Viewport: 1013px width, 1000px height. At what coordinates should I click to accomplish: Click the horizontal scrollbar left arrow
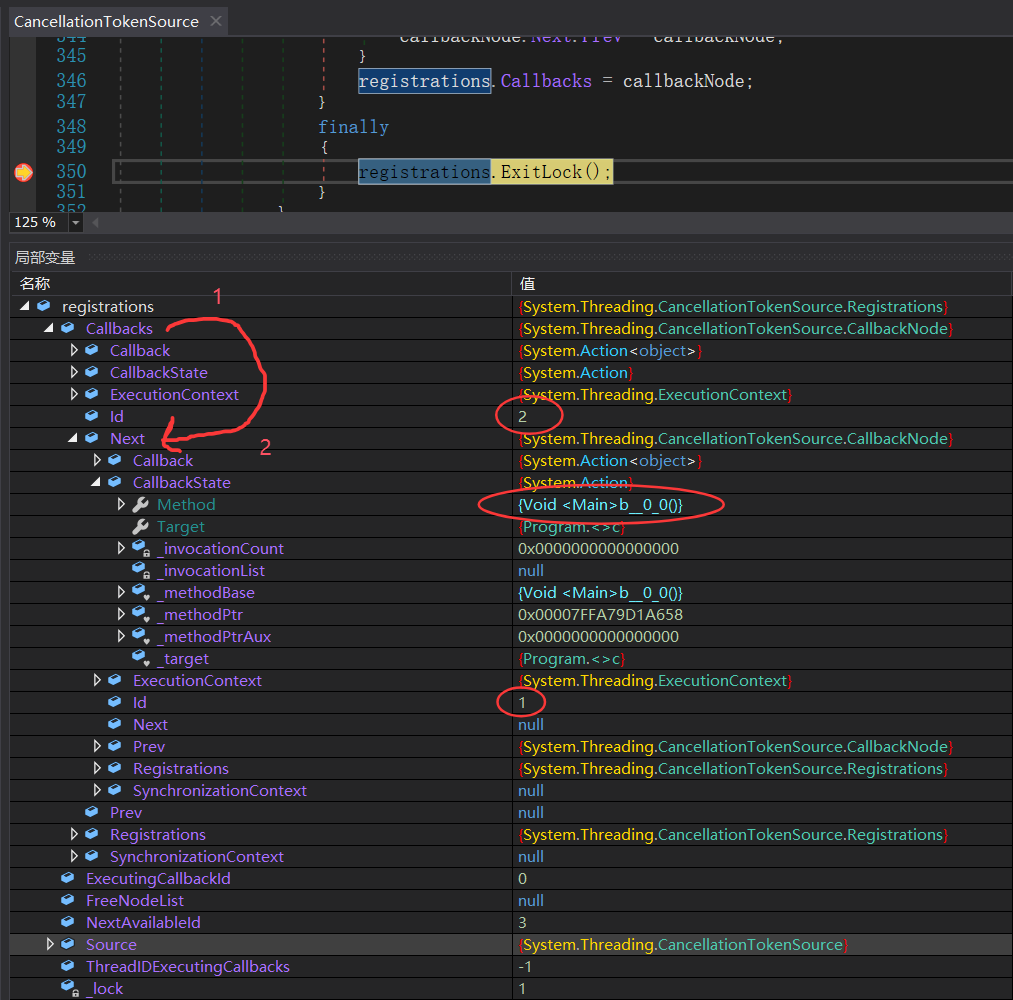tap(95, 222)
